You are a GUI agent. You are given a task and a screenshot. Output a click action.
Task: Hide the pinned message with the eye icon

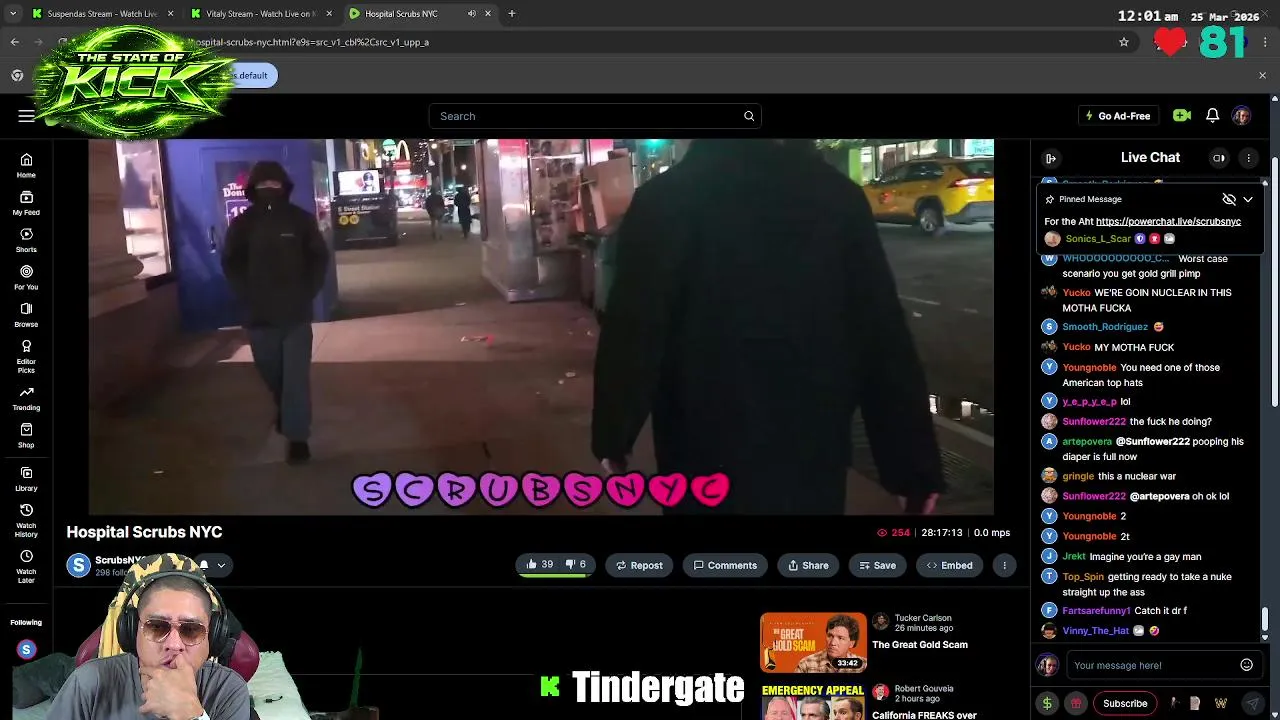click(1229, 199)
